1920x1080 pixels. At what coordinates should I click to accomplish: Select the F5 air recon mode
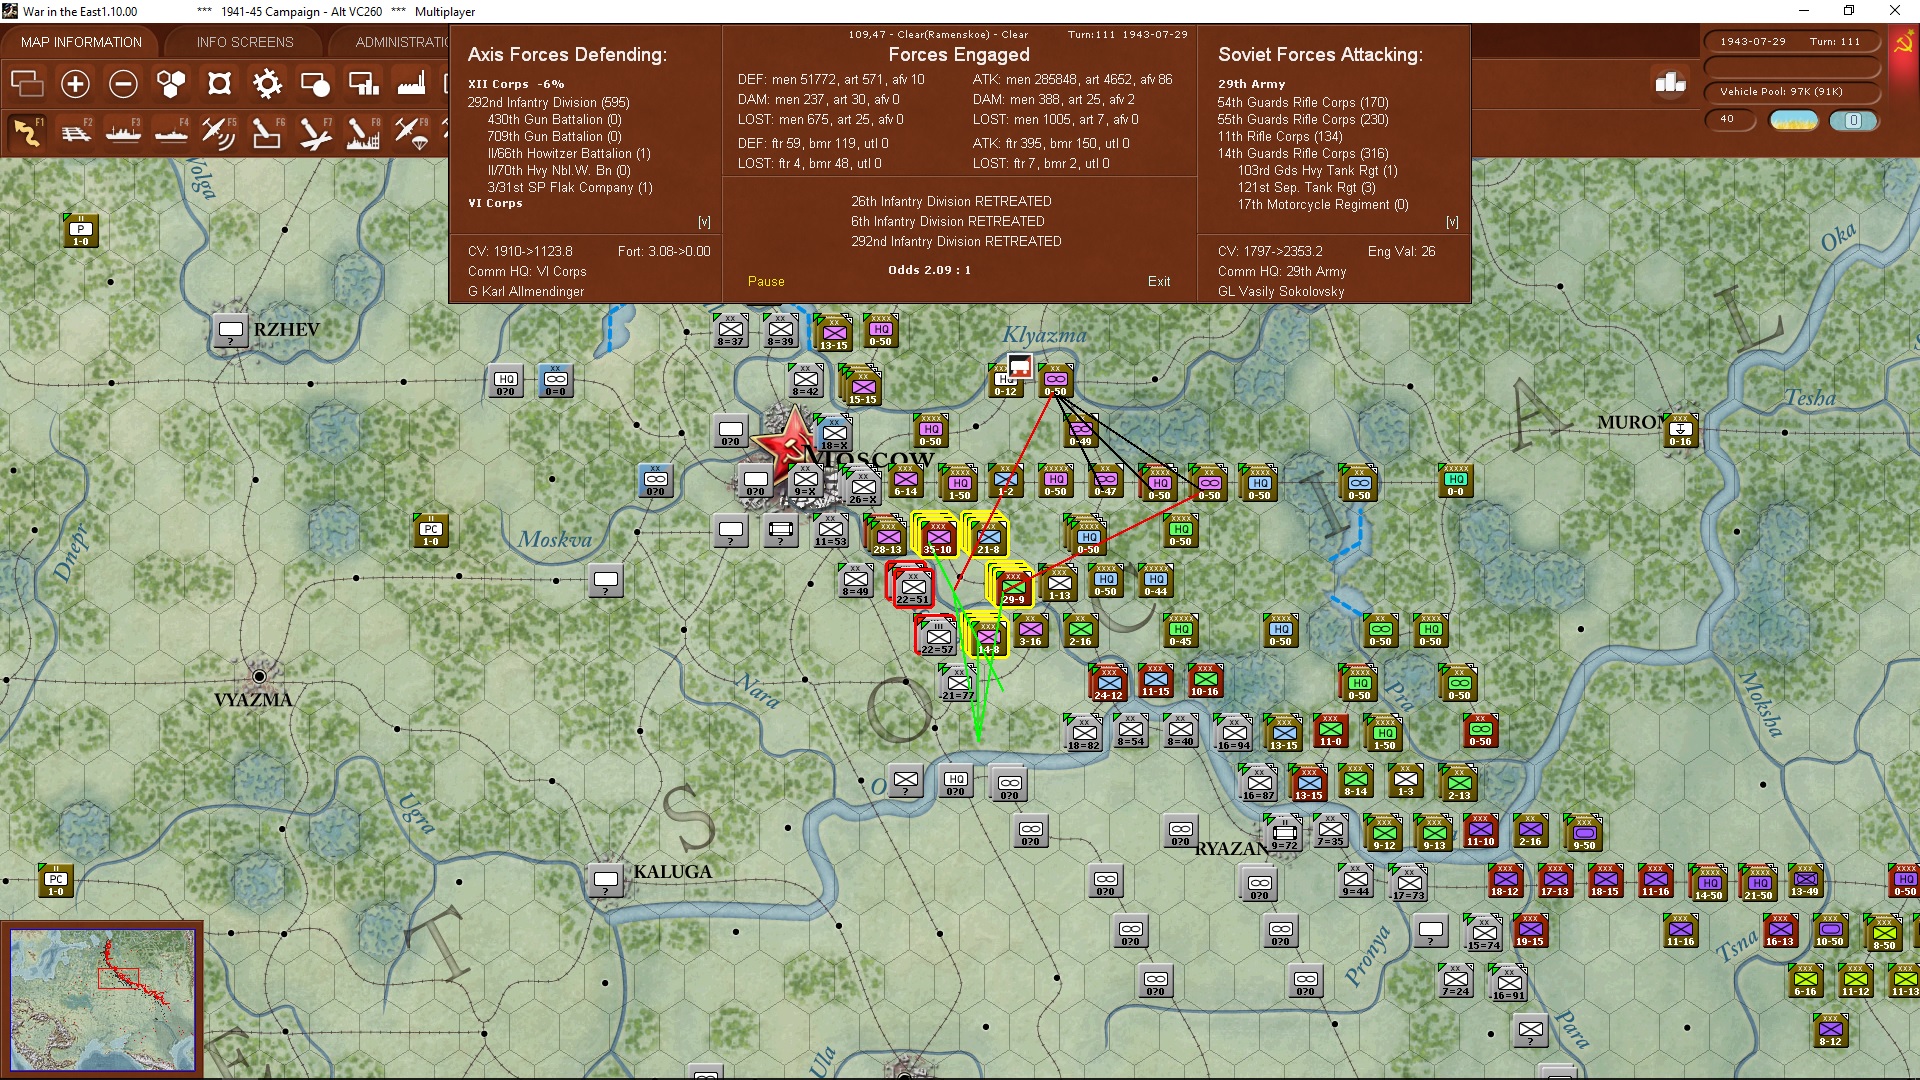218,132
